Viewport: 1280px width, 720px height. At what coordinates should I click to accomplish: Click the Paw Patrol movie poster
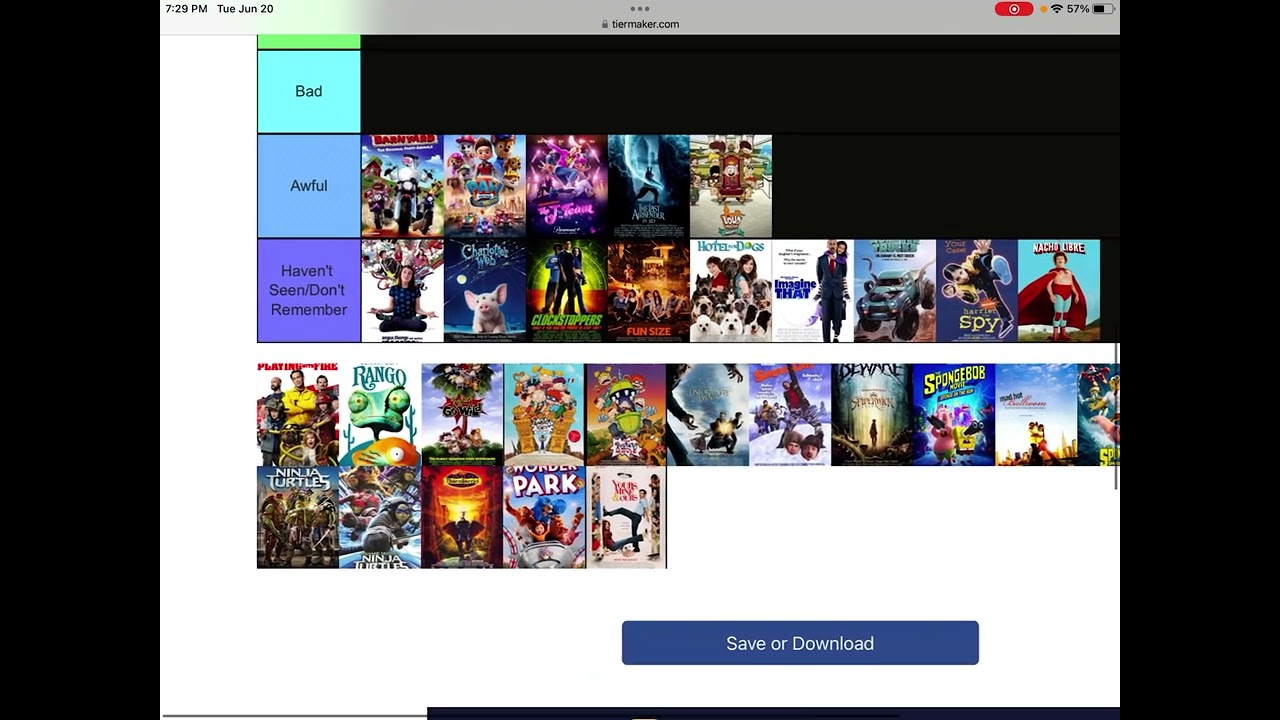[x=485, y=186]
